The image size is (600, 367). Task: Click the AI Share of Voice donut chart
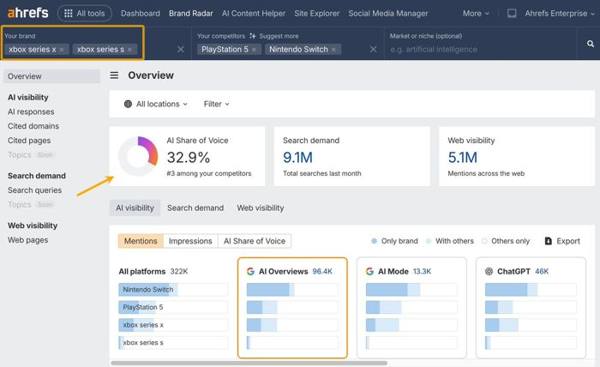point(138,156)
